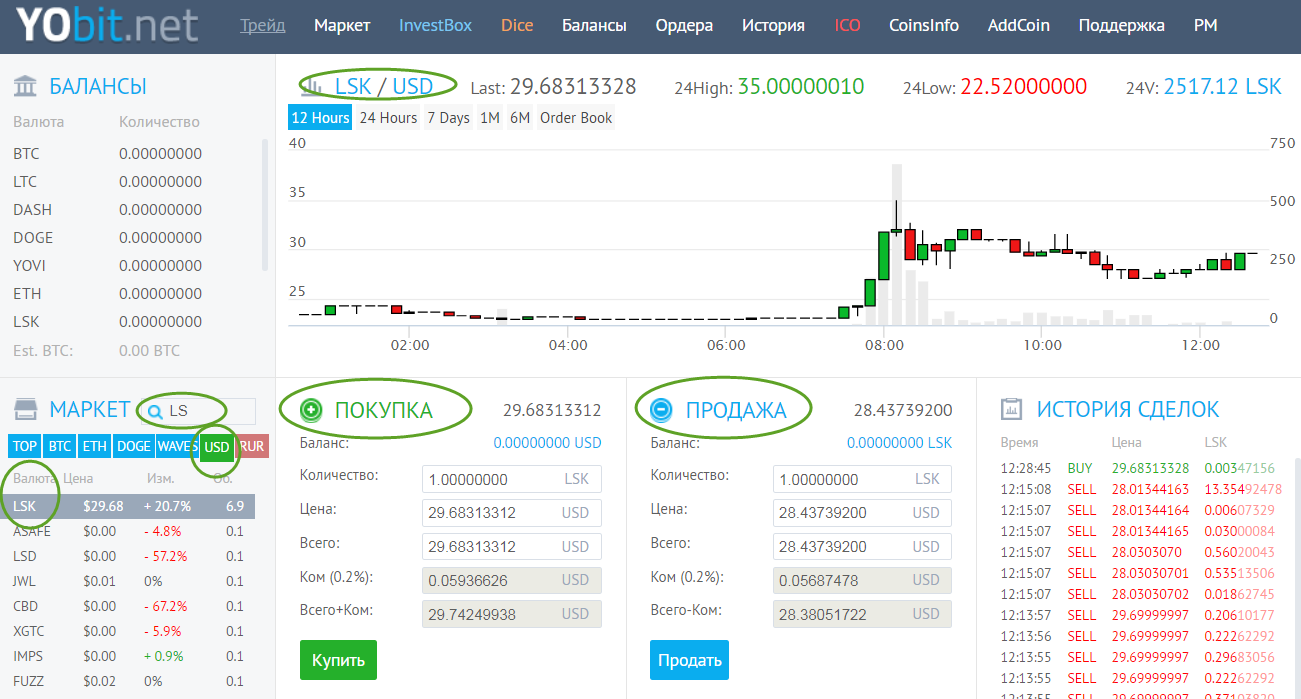Open the InvestBox menu item
The image size is (1301, 699).
pyautogui.click(x=435, y=26)
